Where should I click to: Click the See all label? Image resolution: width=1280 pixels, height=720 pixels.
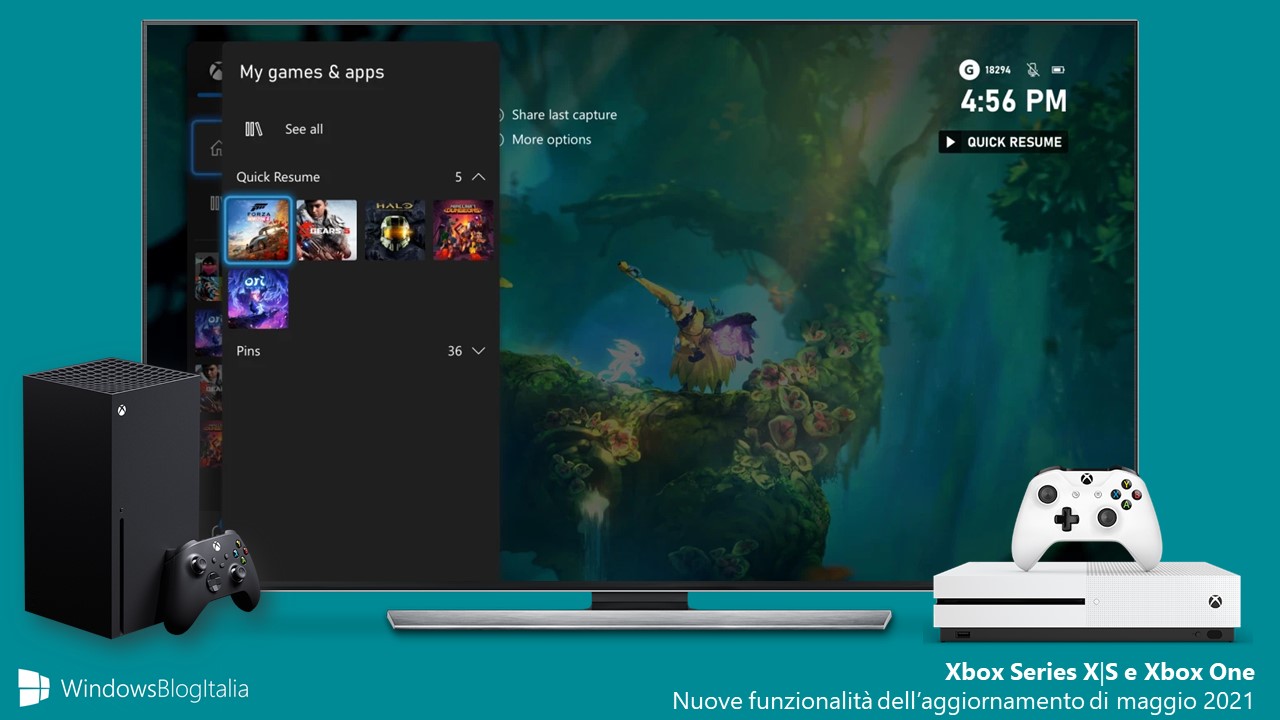[x=304, y=129]
